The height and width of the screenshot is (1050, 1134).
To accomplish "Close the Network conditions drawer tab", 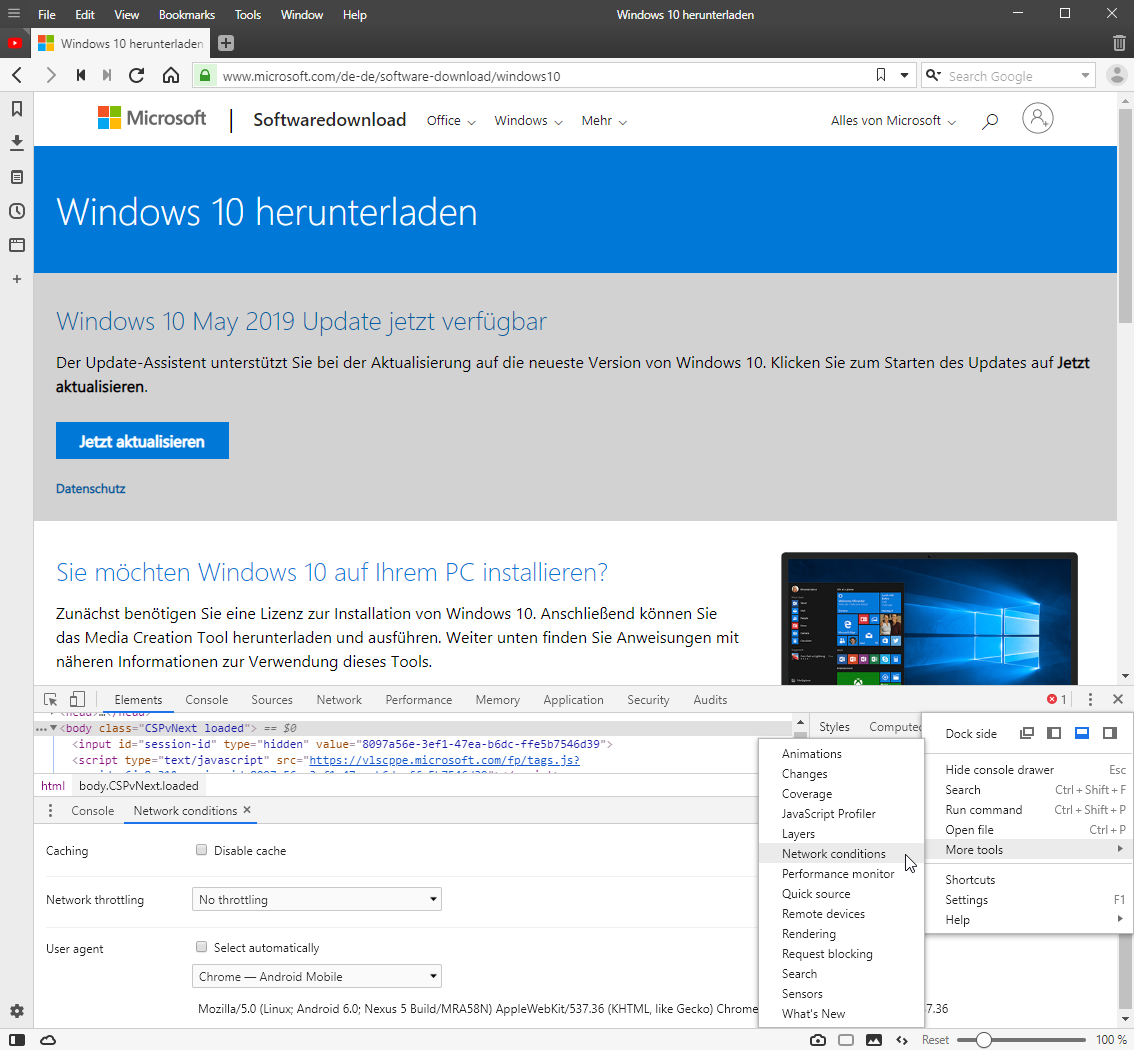I will 247,810.
